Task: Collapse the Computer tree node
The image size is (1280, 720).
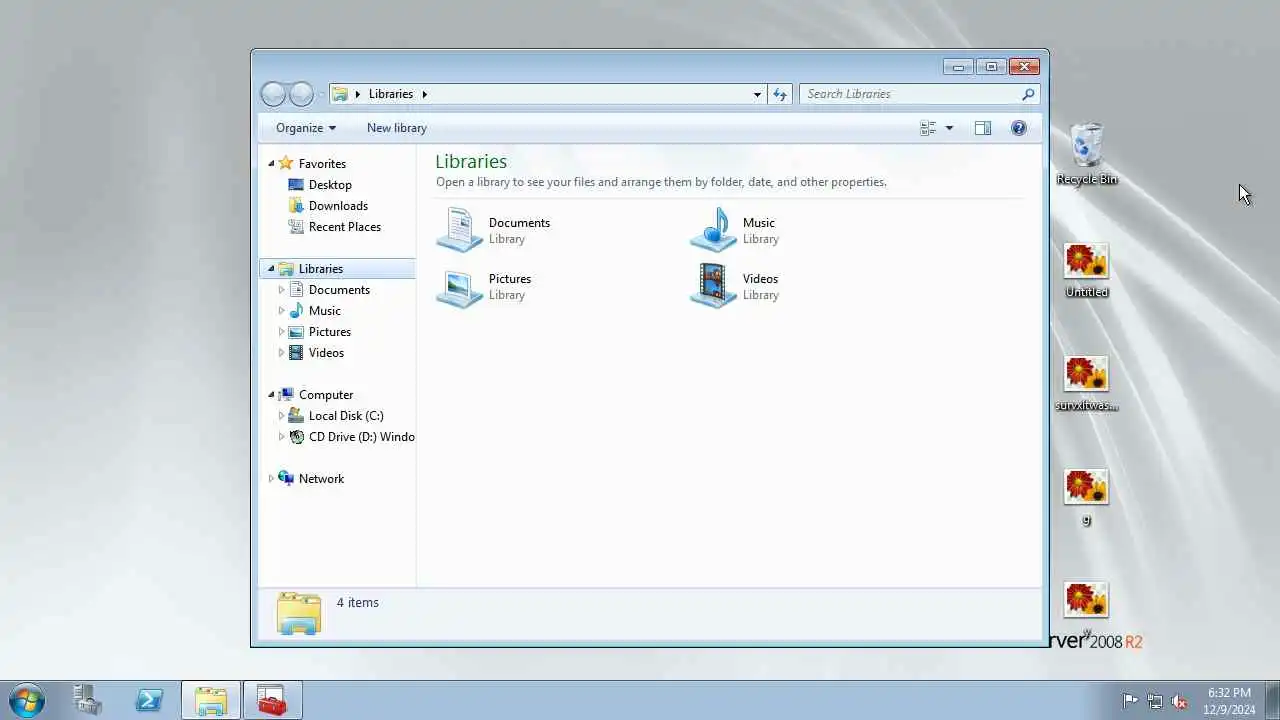Action: click(271, 395)
